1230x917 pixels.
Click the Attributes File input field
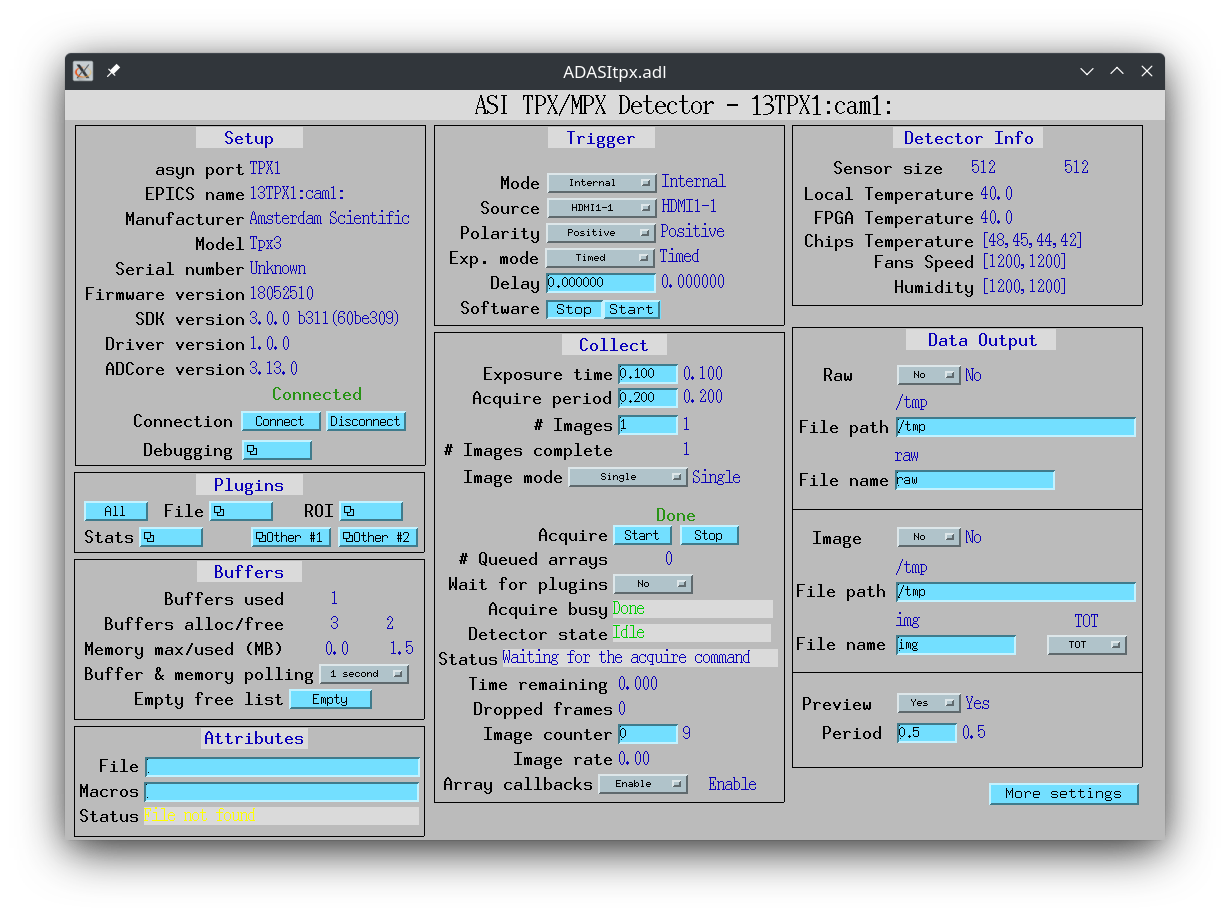click(282, 767)
